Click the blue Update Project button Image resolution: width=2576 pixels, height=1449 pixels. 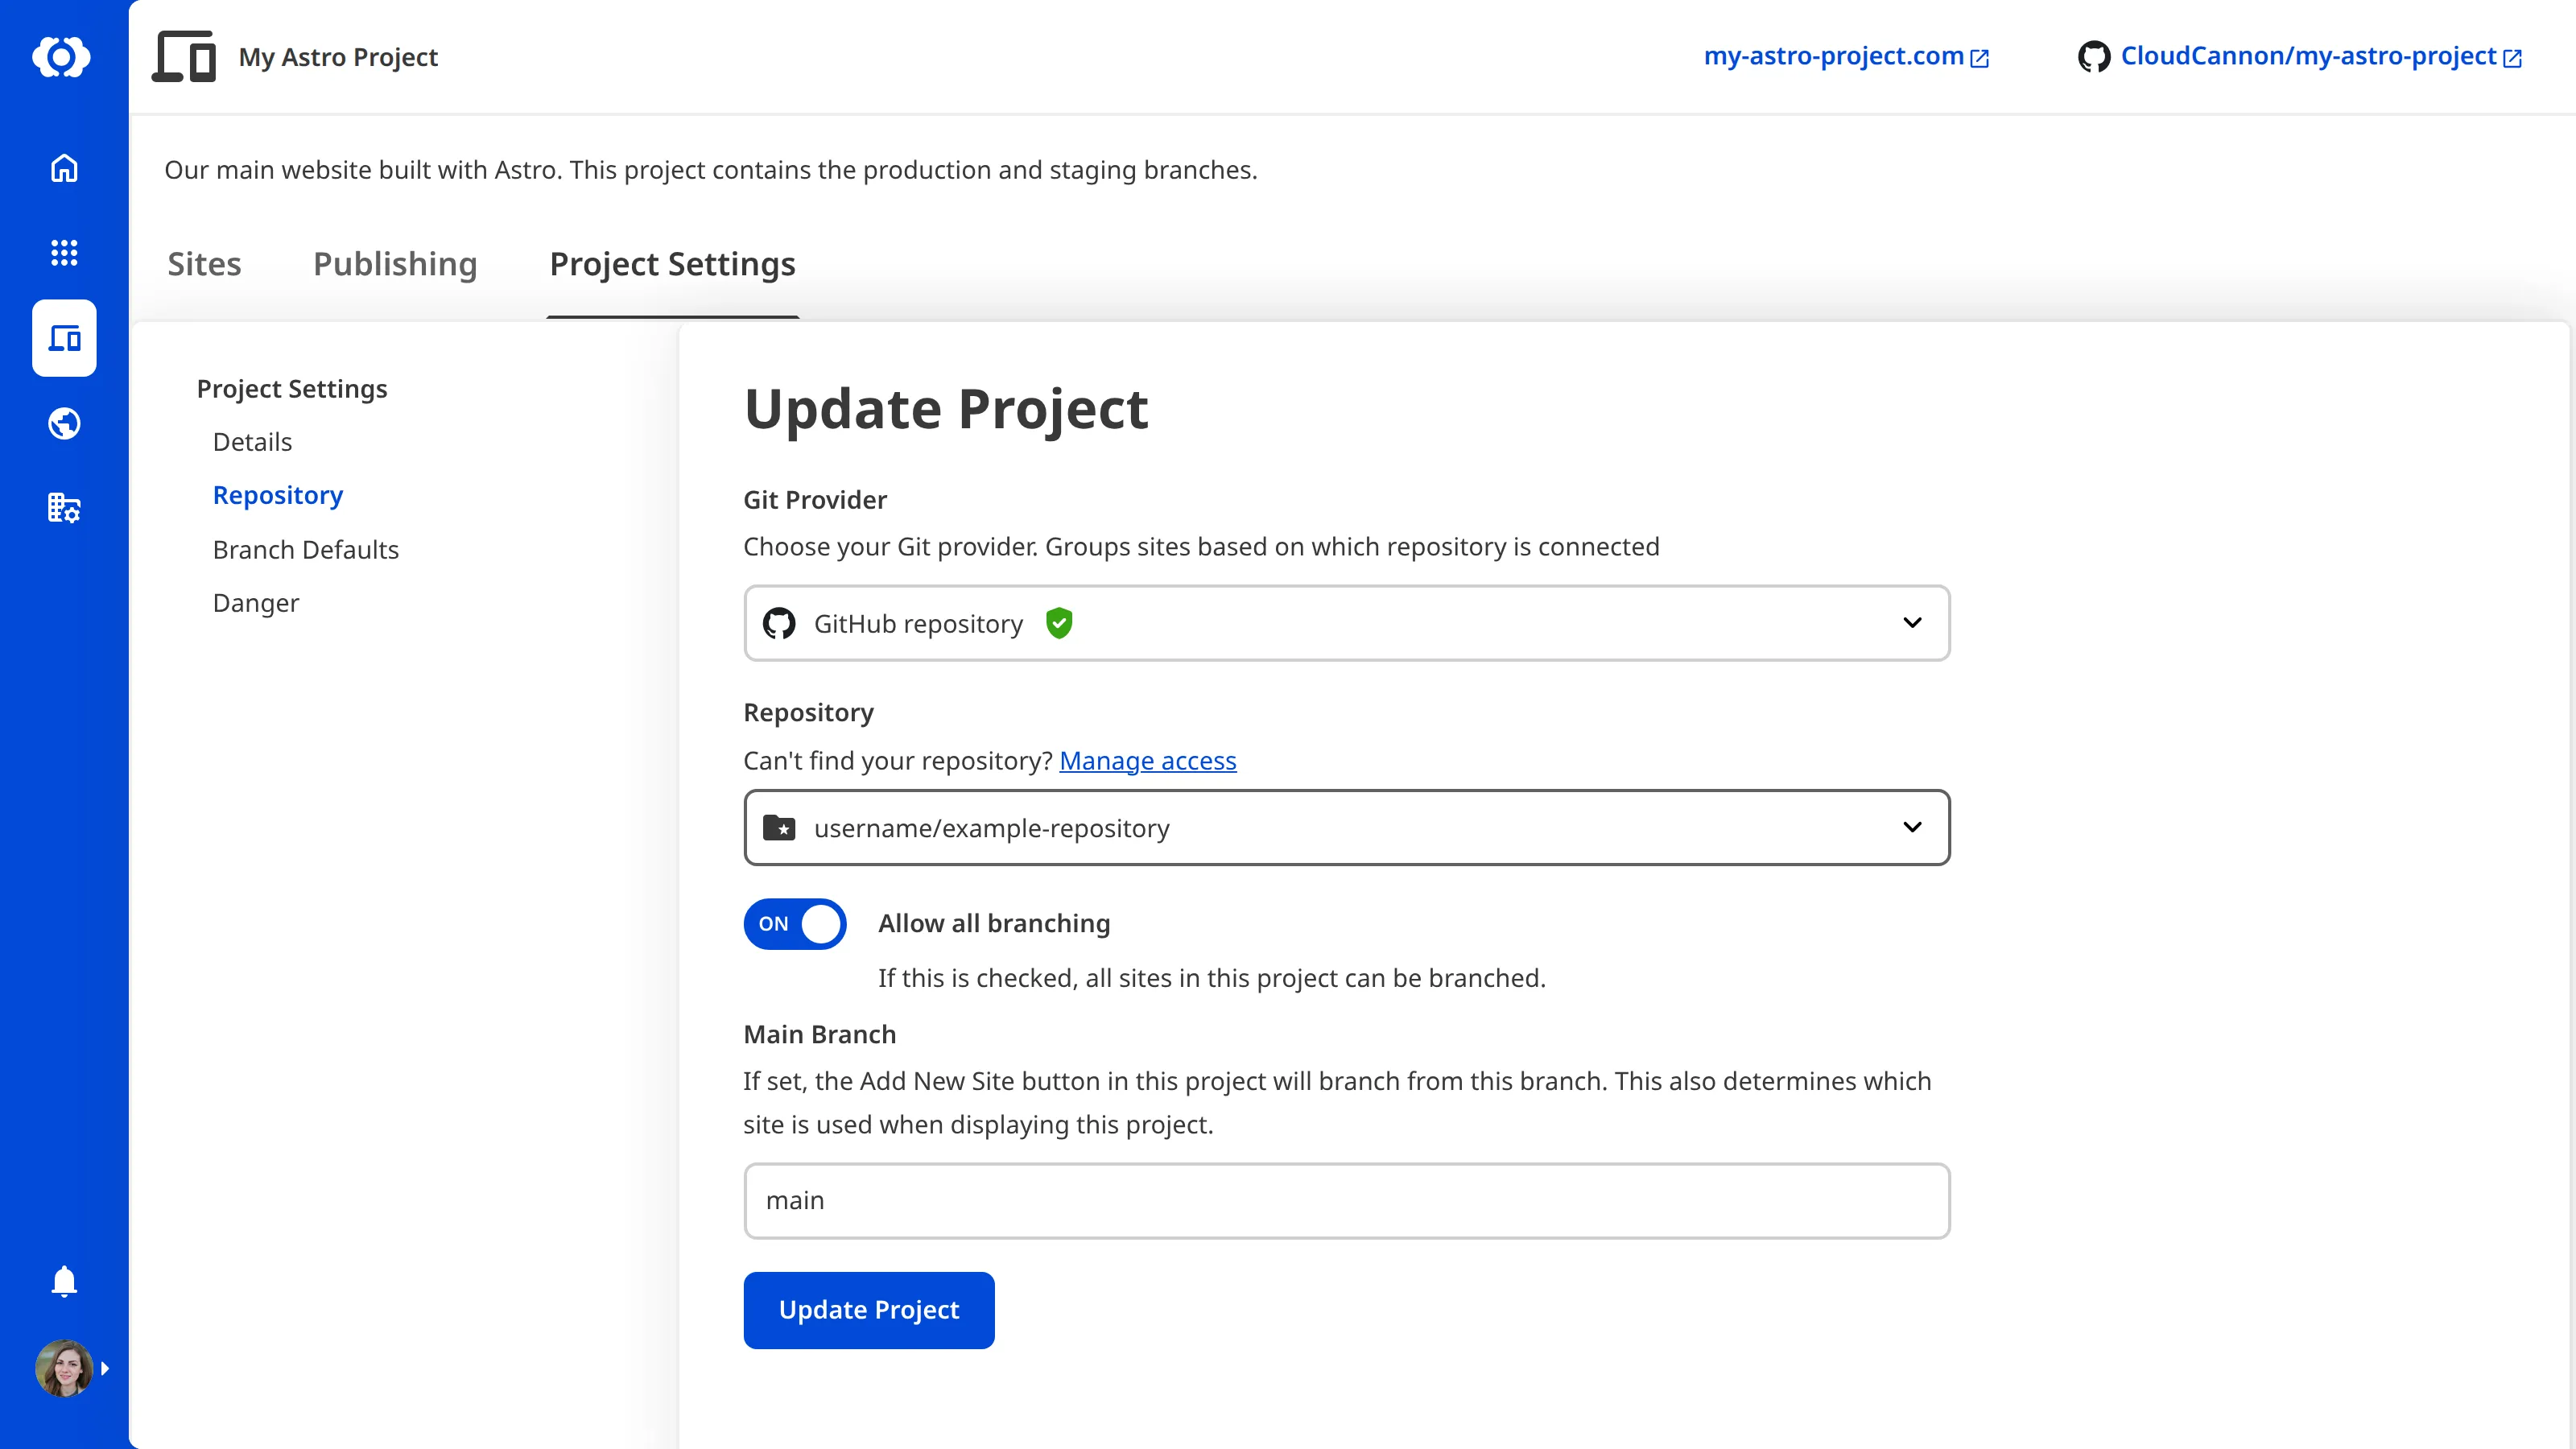pyautogui.click(x=868, y=1310)
